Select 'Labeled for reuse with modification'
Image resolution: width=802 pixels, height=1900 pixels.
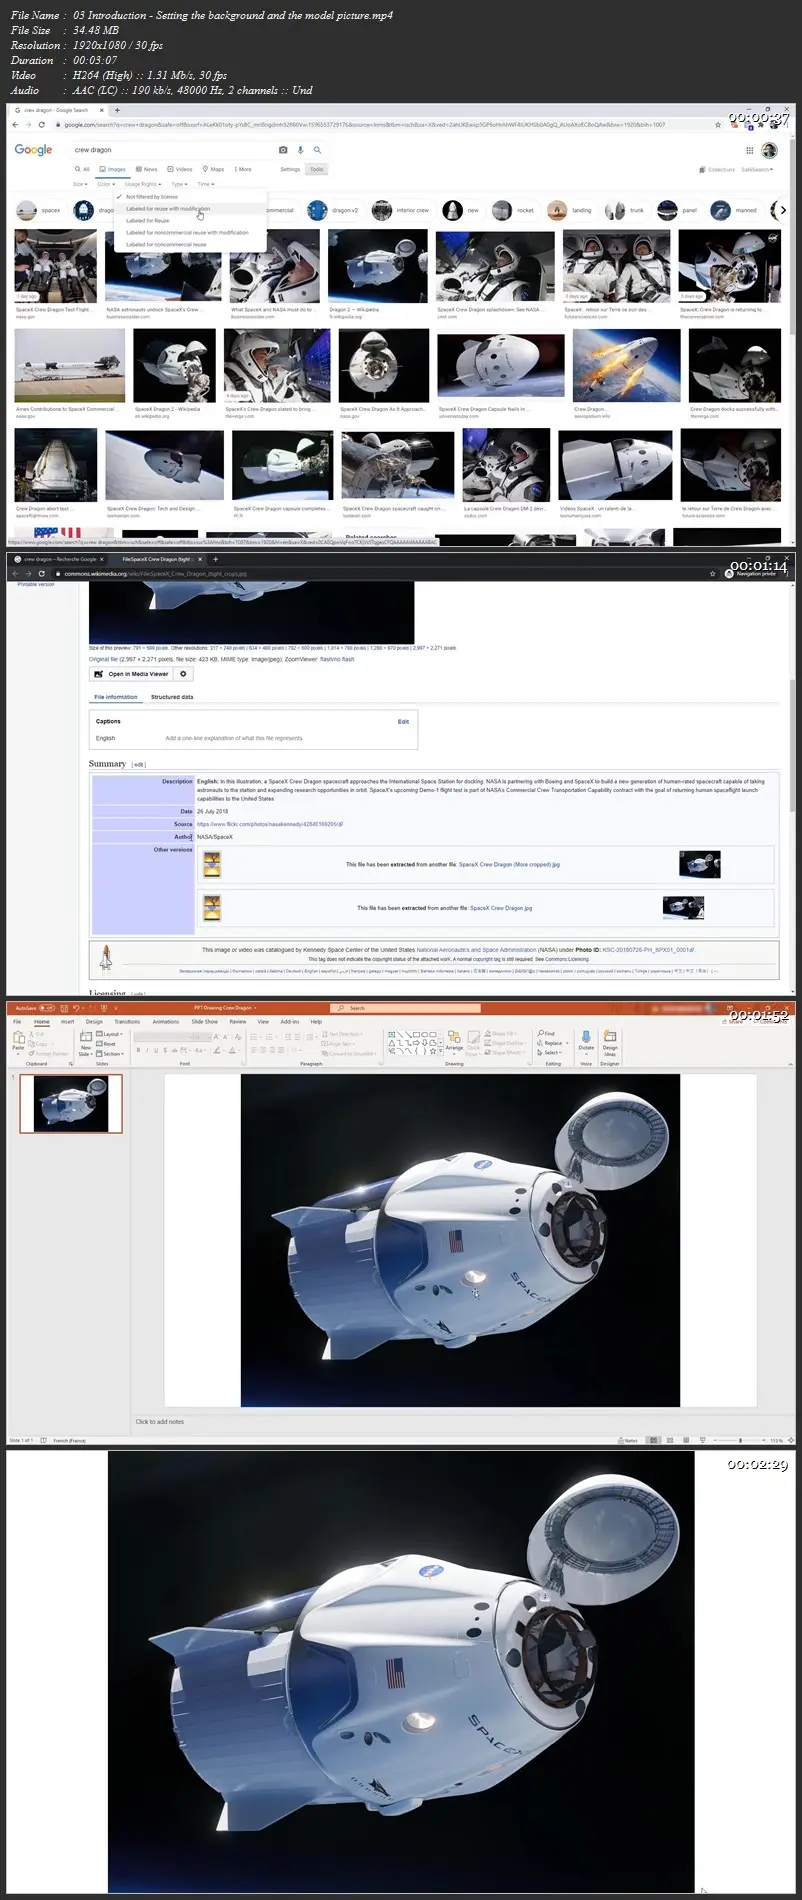(x=168, y=209)
